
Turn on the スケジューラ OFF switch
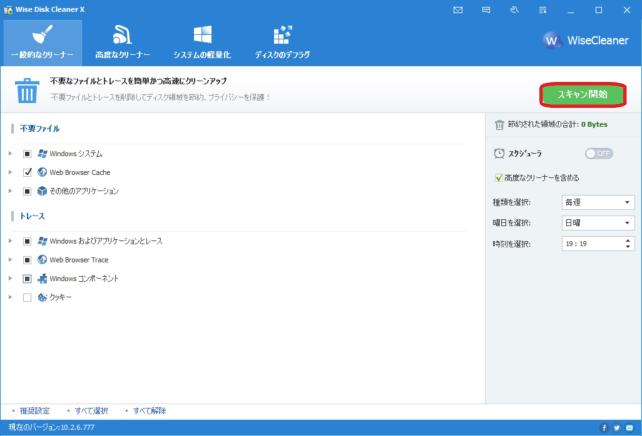599,154
